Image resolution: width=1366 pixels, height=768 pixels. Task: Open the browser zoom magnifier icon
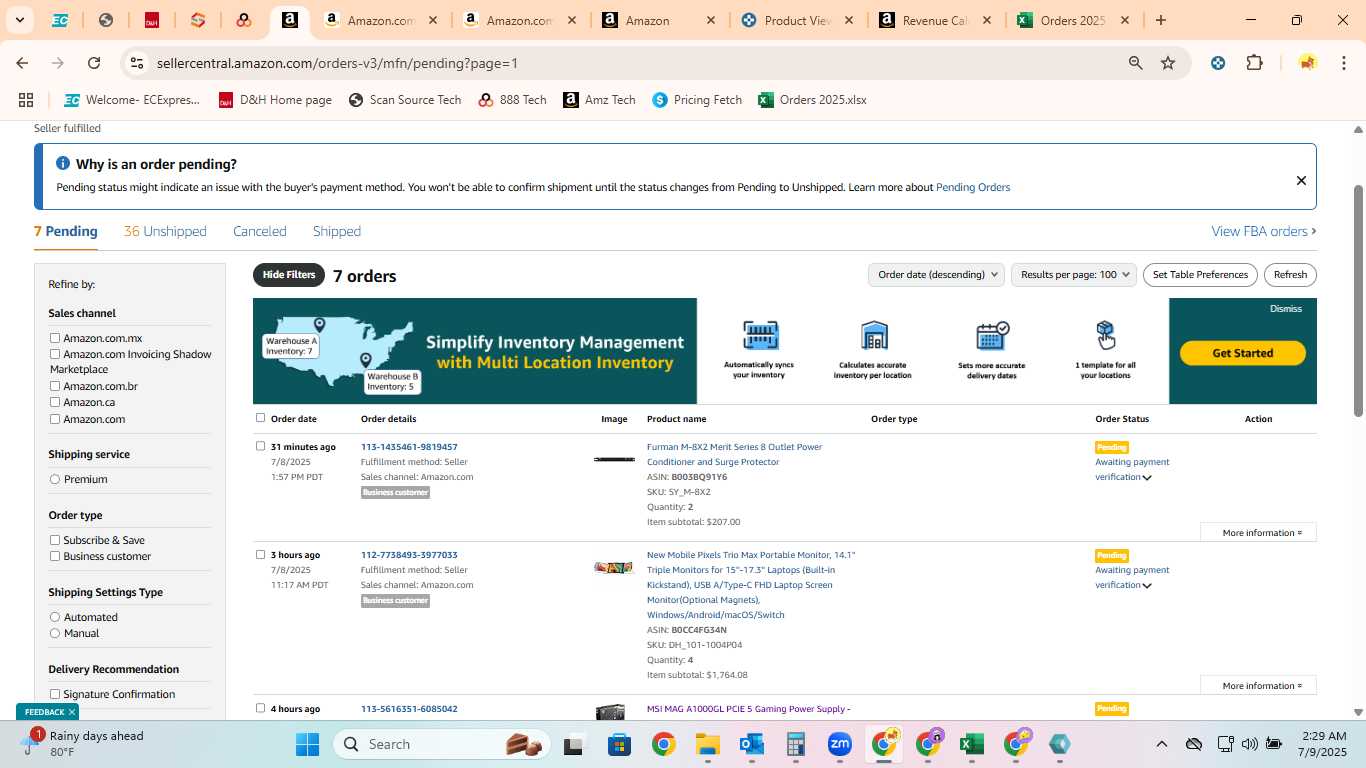(1136, 63)
